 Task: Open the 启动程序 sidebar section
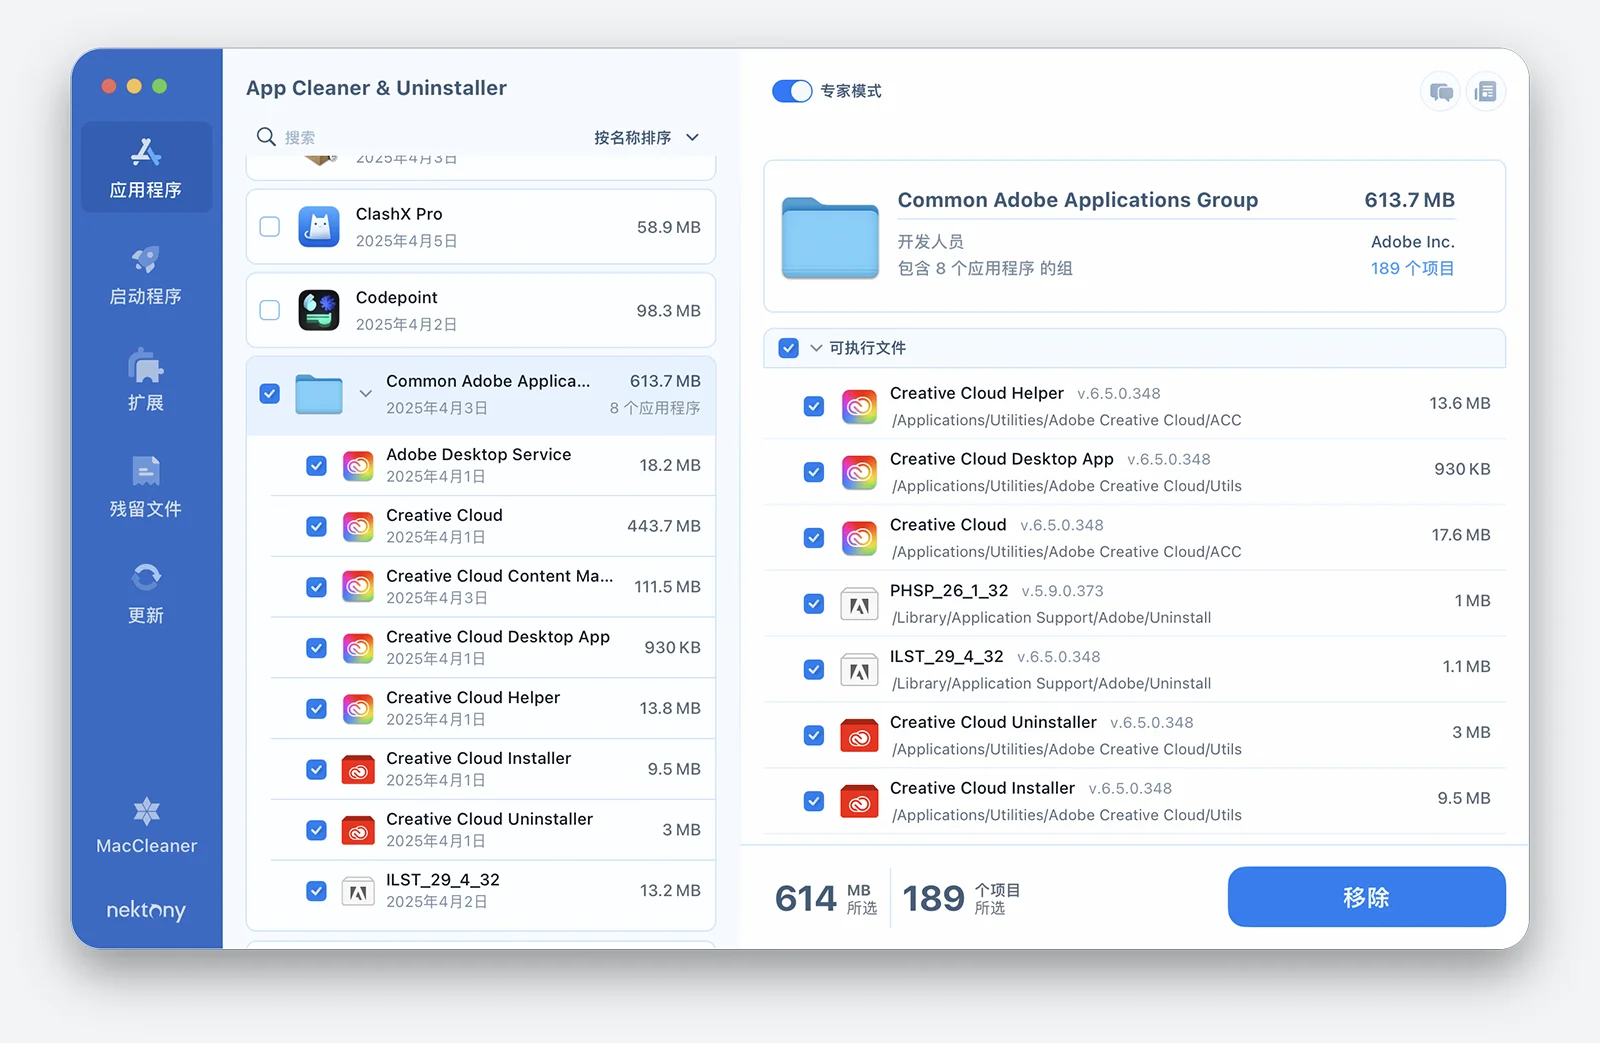pos(146,274)
